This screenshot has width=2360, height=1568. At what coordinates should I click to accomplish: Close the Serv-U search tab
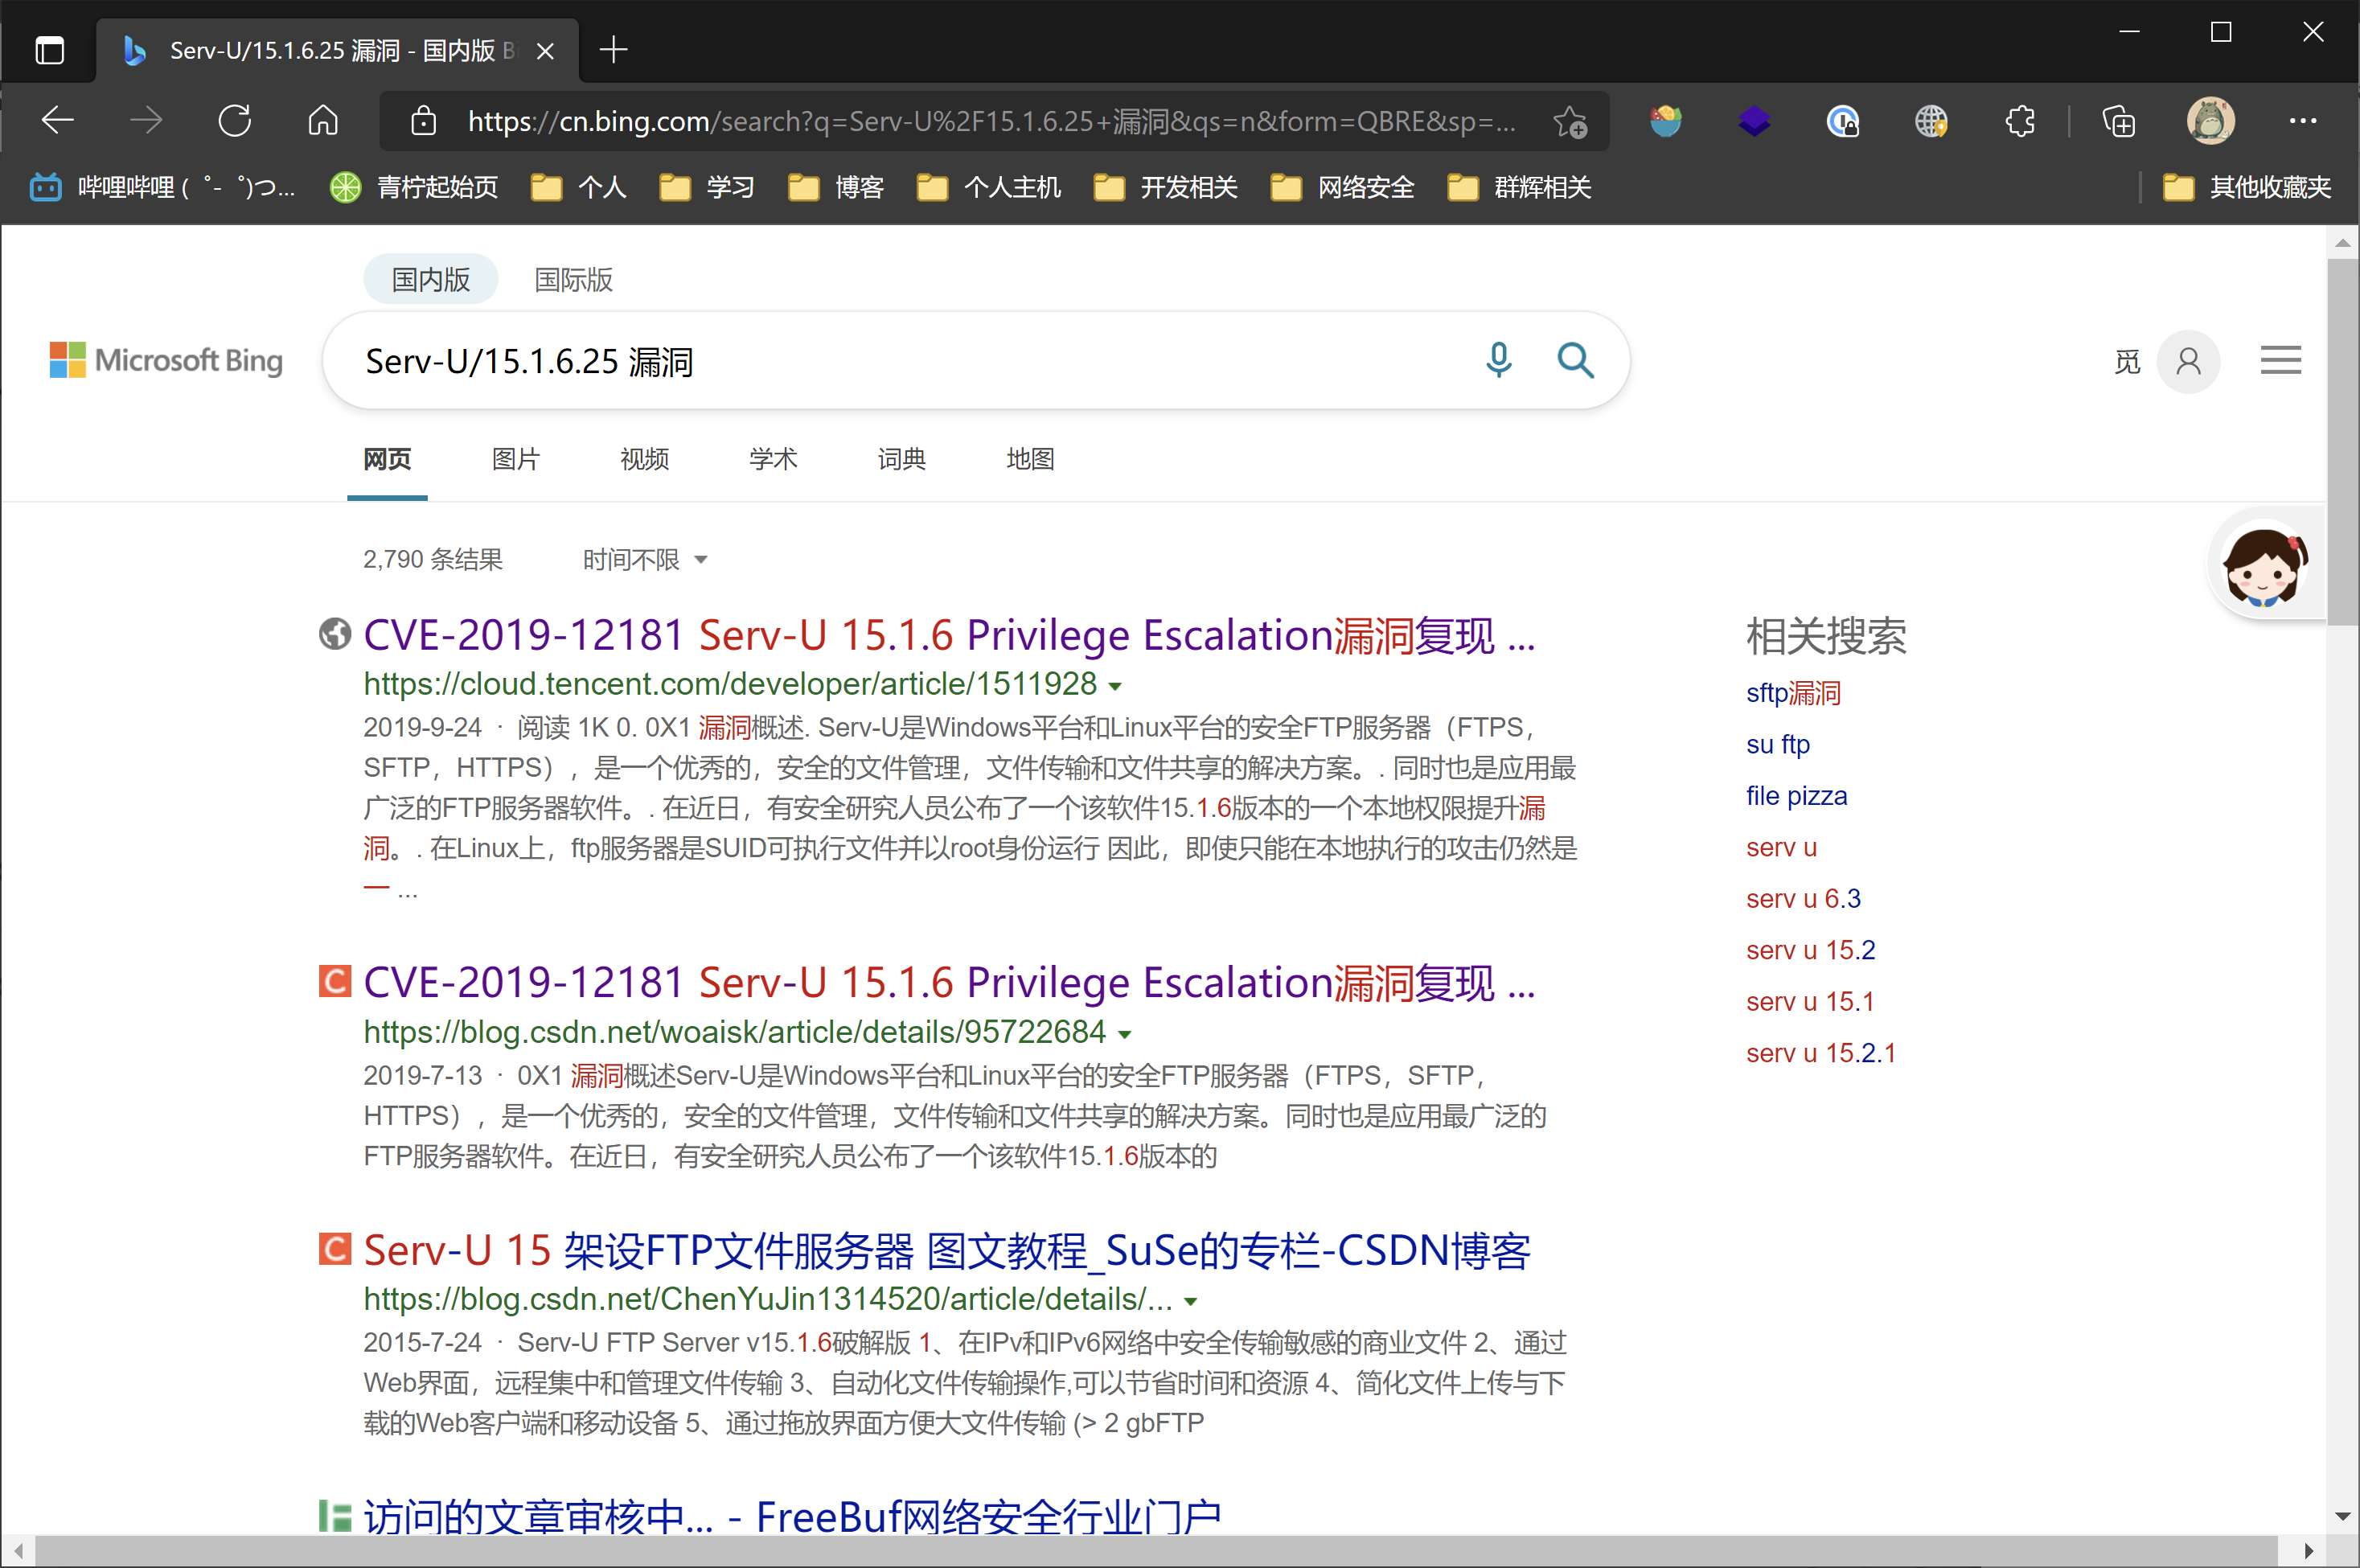coord(546,50)
